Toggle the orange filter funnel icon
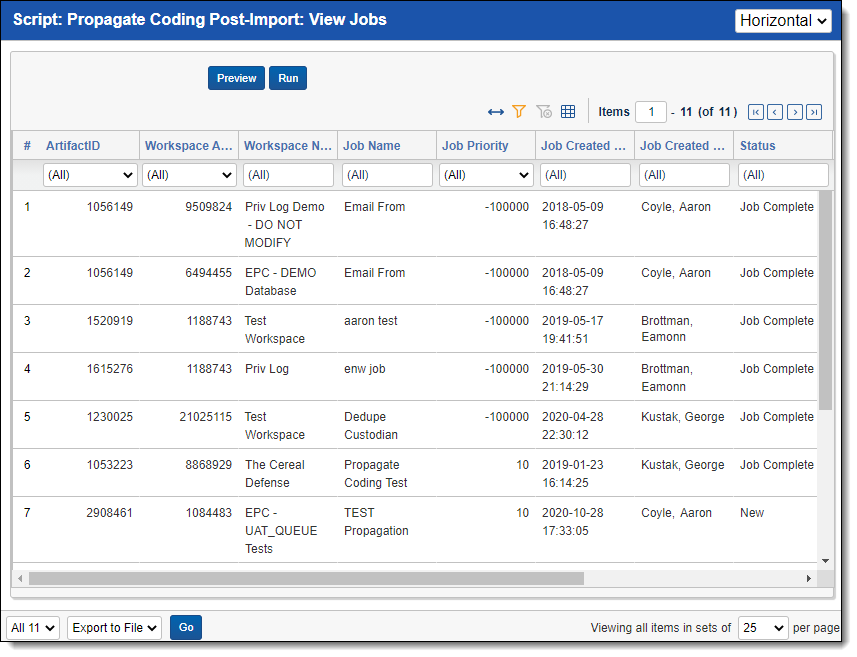This screenshot has height=657, width=857. [x=519, y=112]
